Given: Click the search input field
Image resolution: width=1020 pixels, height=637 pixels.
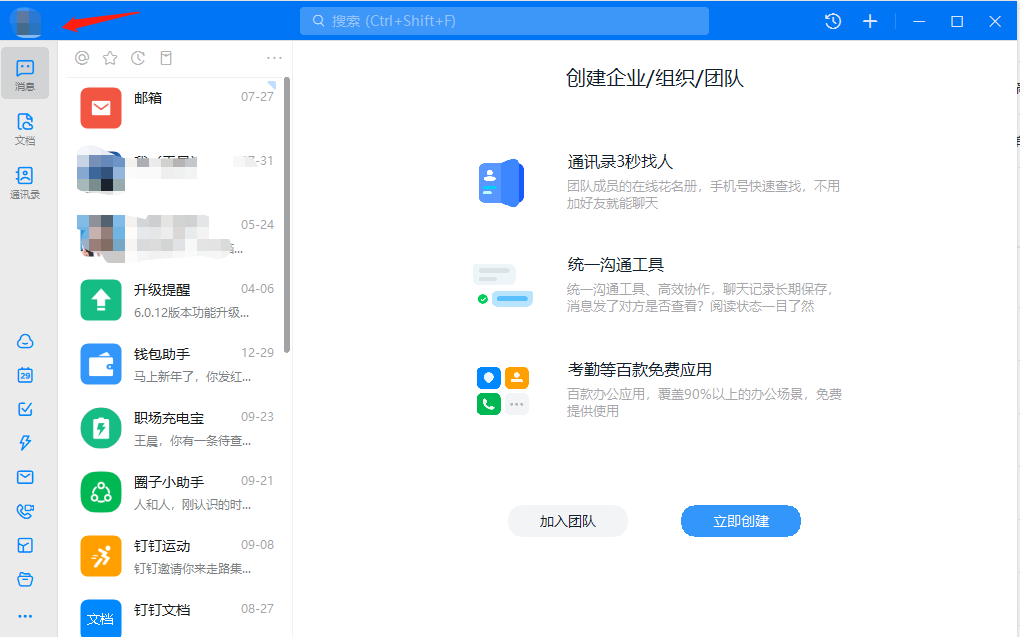Looking at the screenshot, I should coord(504,21).
